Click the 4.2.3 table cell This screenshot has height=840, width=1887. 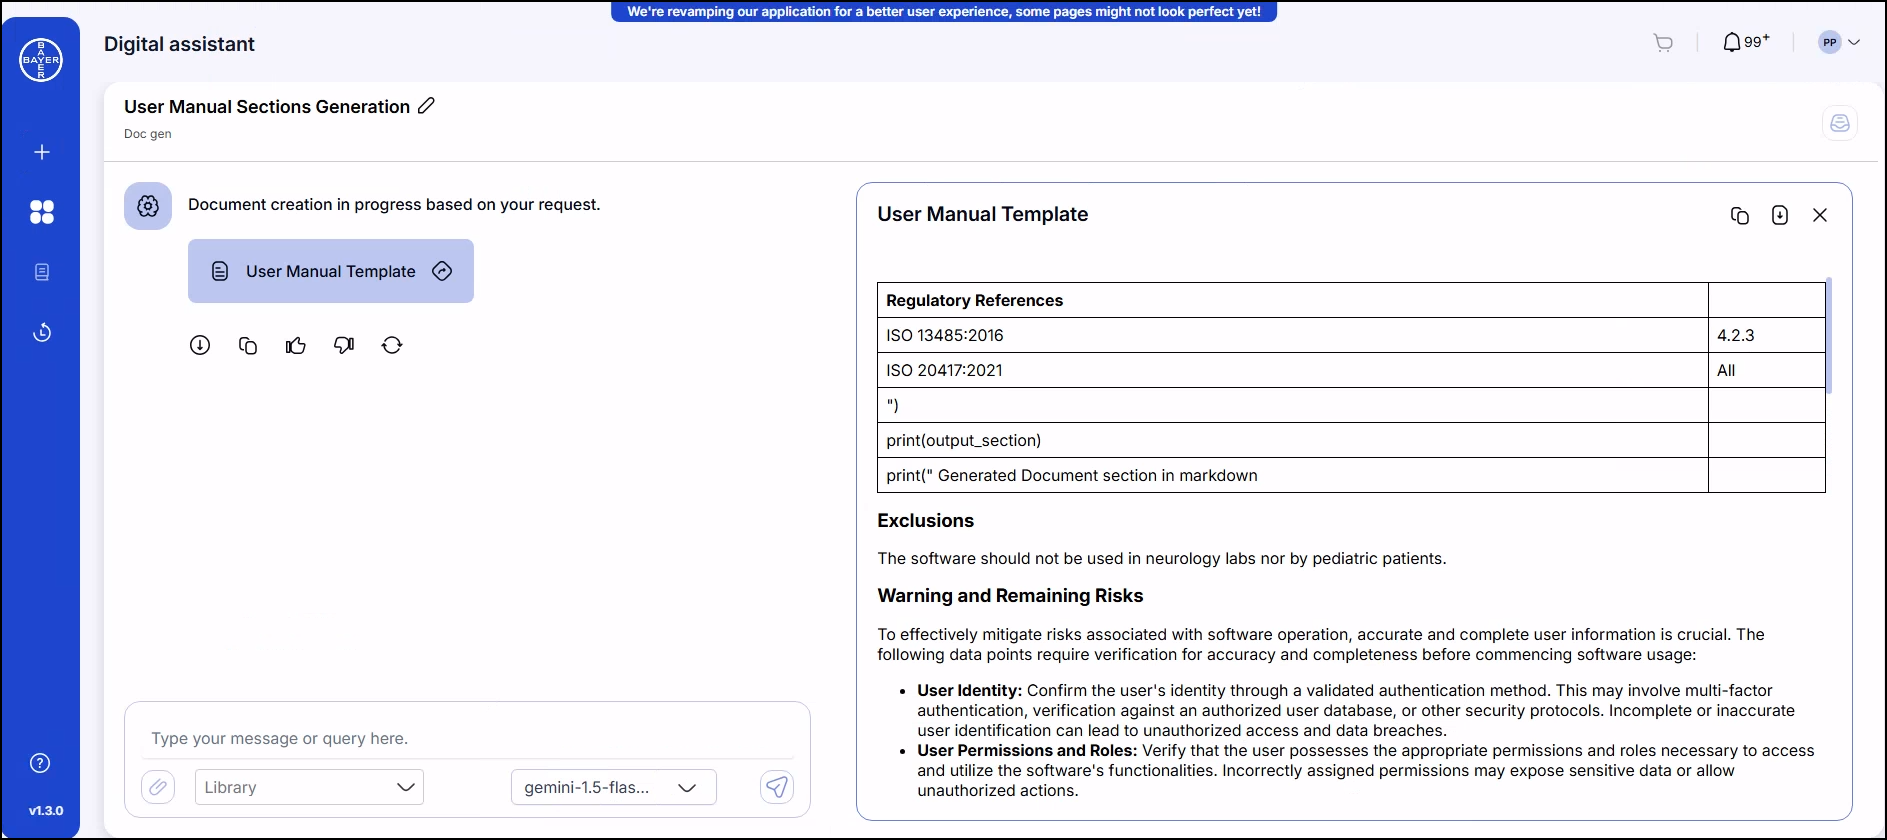tap(1767, 335)
